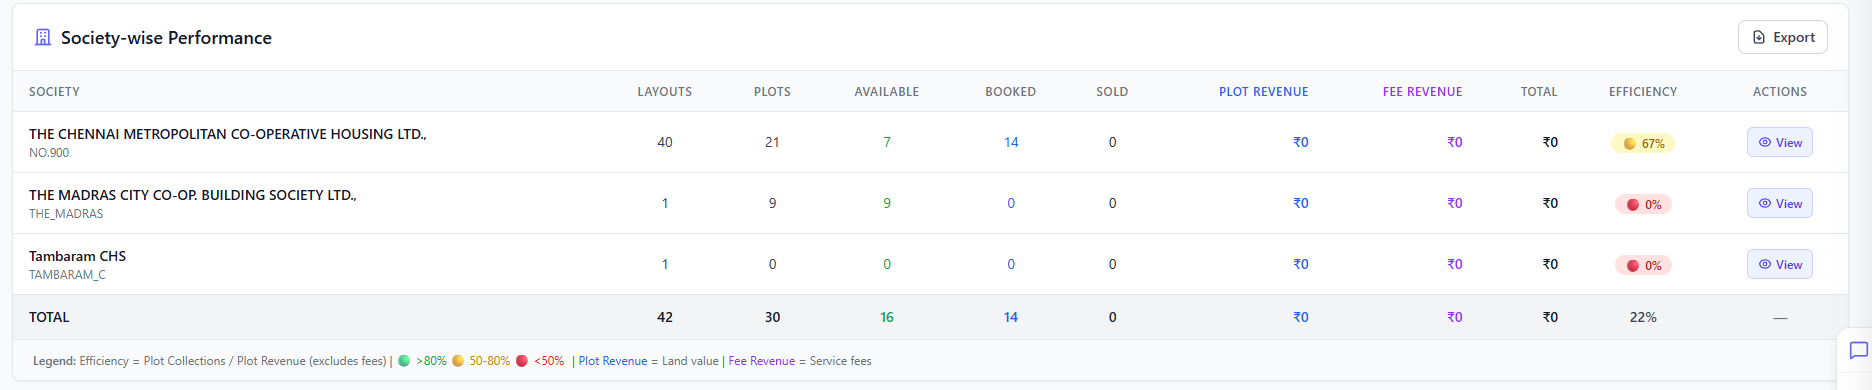This screenshot has height=390, width=1872.
Task: Open available plots count 7 link
Action: 887,142
